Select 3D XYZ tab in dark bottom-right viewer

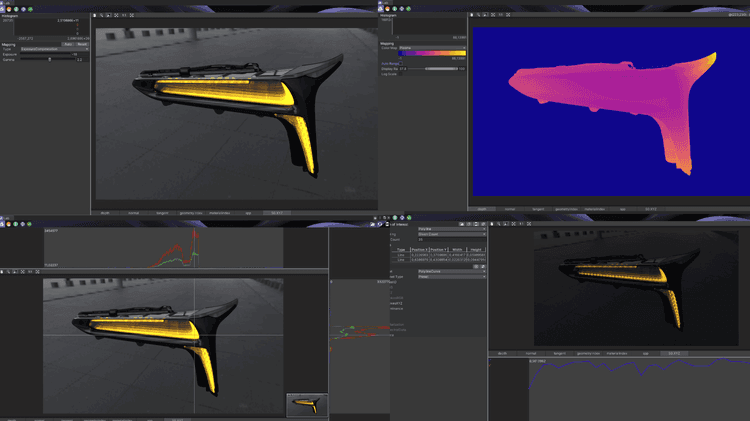[674, 354]
